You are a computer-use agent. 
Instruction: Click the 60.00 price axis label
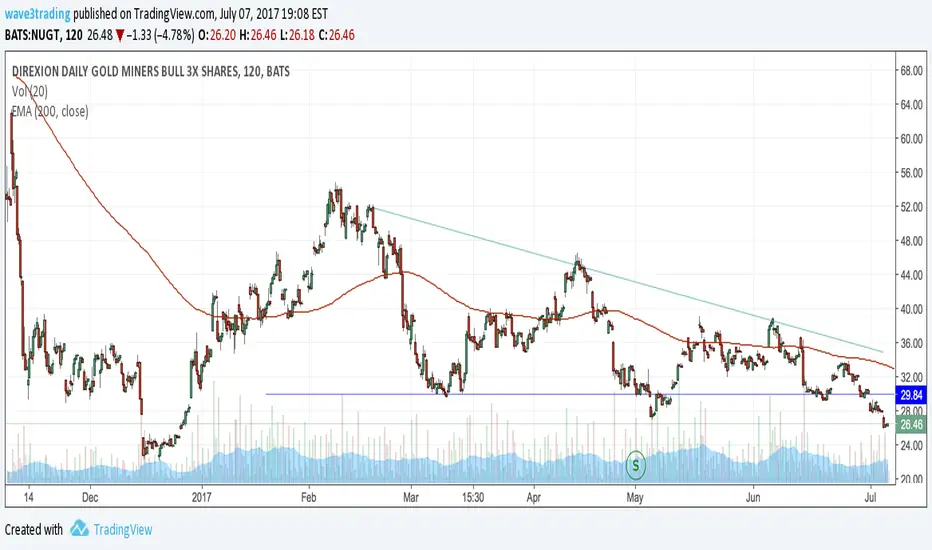pos(911,139)
